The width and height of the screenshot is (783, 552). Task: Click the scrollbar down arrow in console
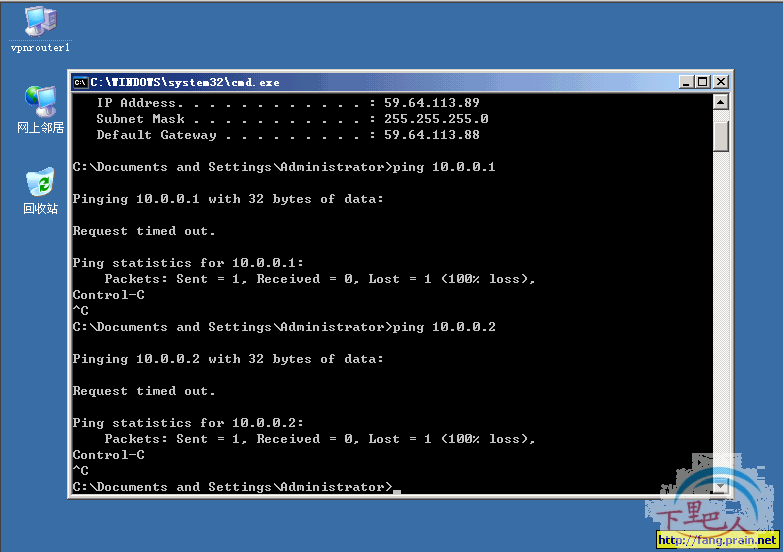click(x=721, y=486)
